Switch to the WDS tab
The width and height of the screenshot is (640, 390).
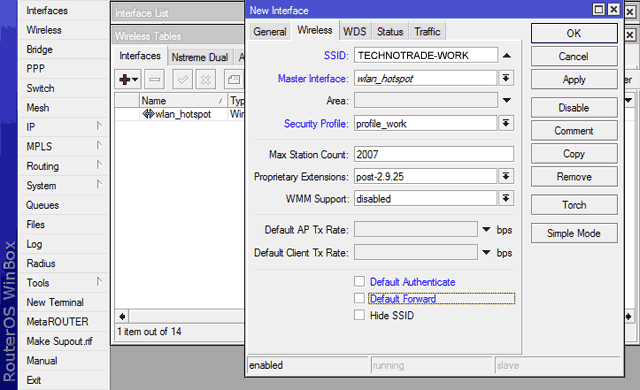click(x=354, y=31)
